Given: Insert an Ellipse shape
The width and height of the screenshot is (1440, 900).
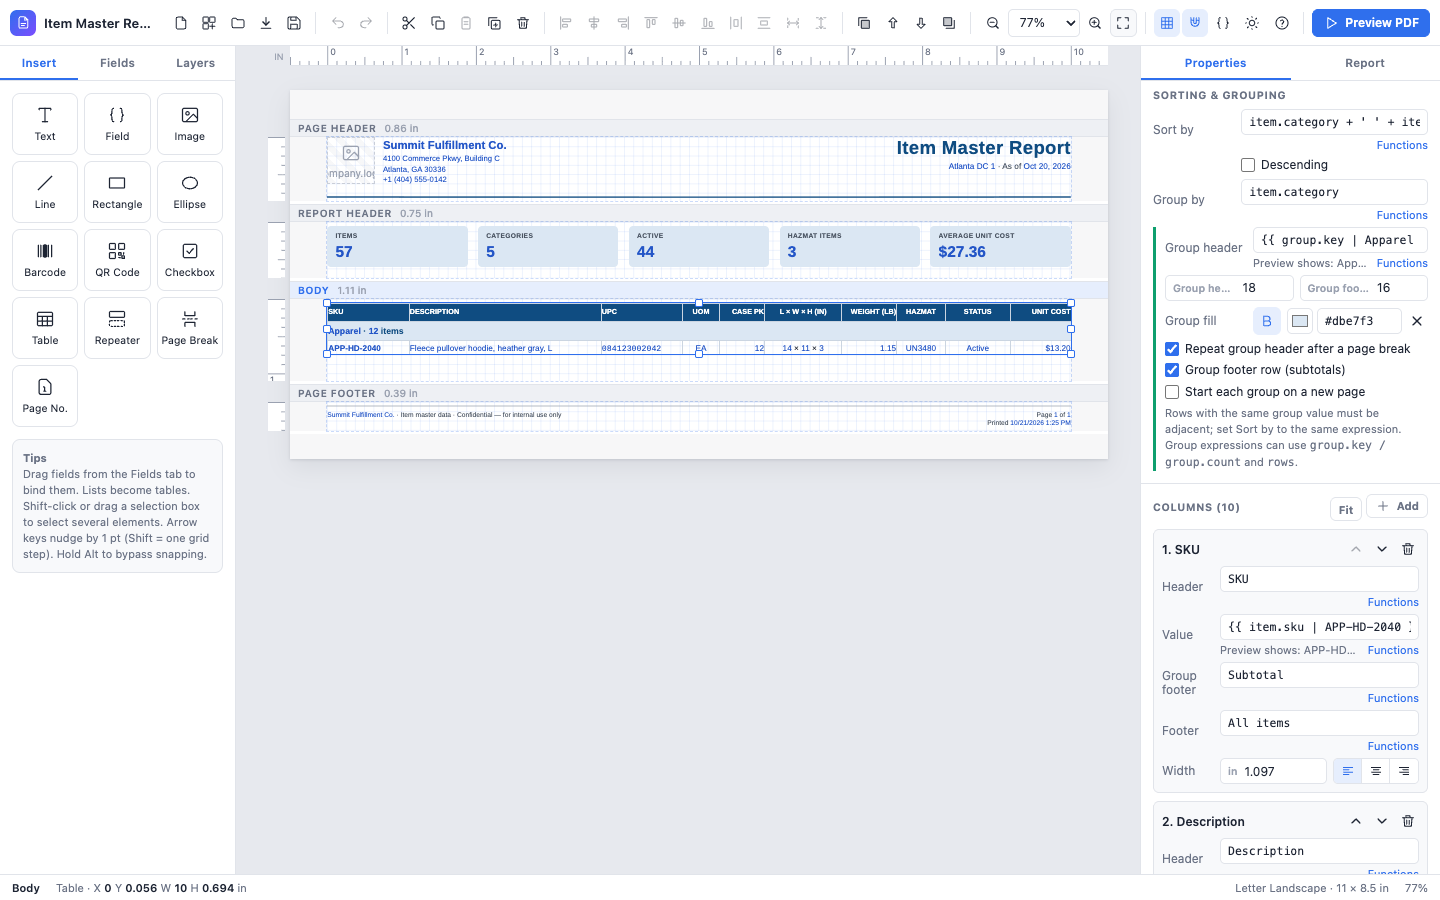Looking at the screenshot, I should click(190, 192).
